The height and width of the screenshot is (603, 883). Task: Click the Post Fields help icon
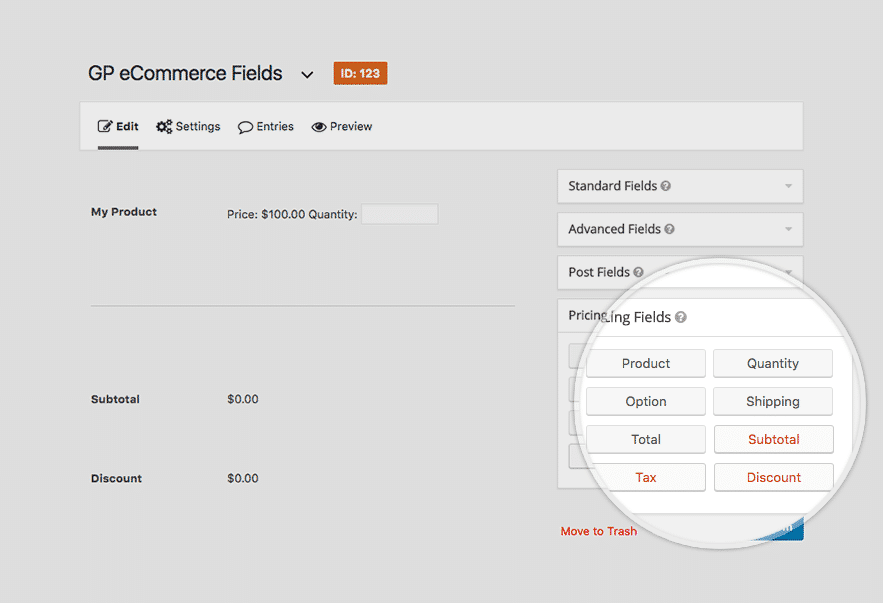[x=638, y=272]
